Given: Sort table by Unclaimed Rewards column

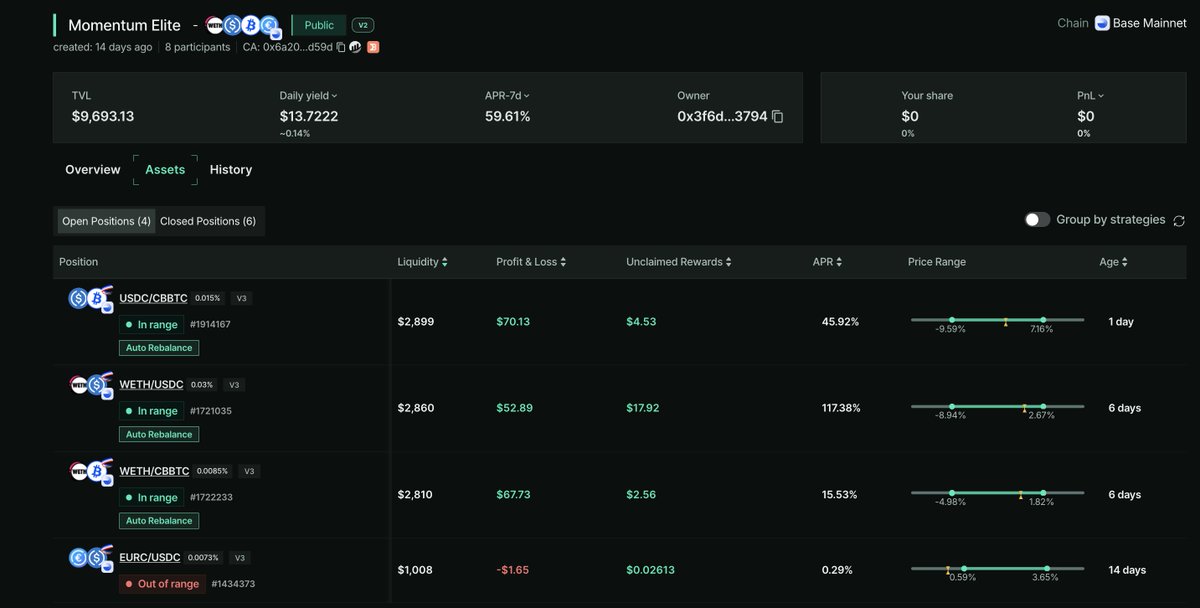Looking at the screenshot, I should pyautogui.click(x=679, y=262).
